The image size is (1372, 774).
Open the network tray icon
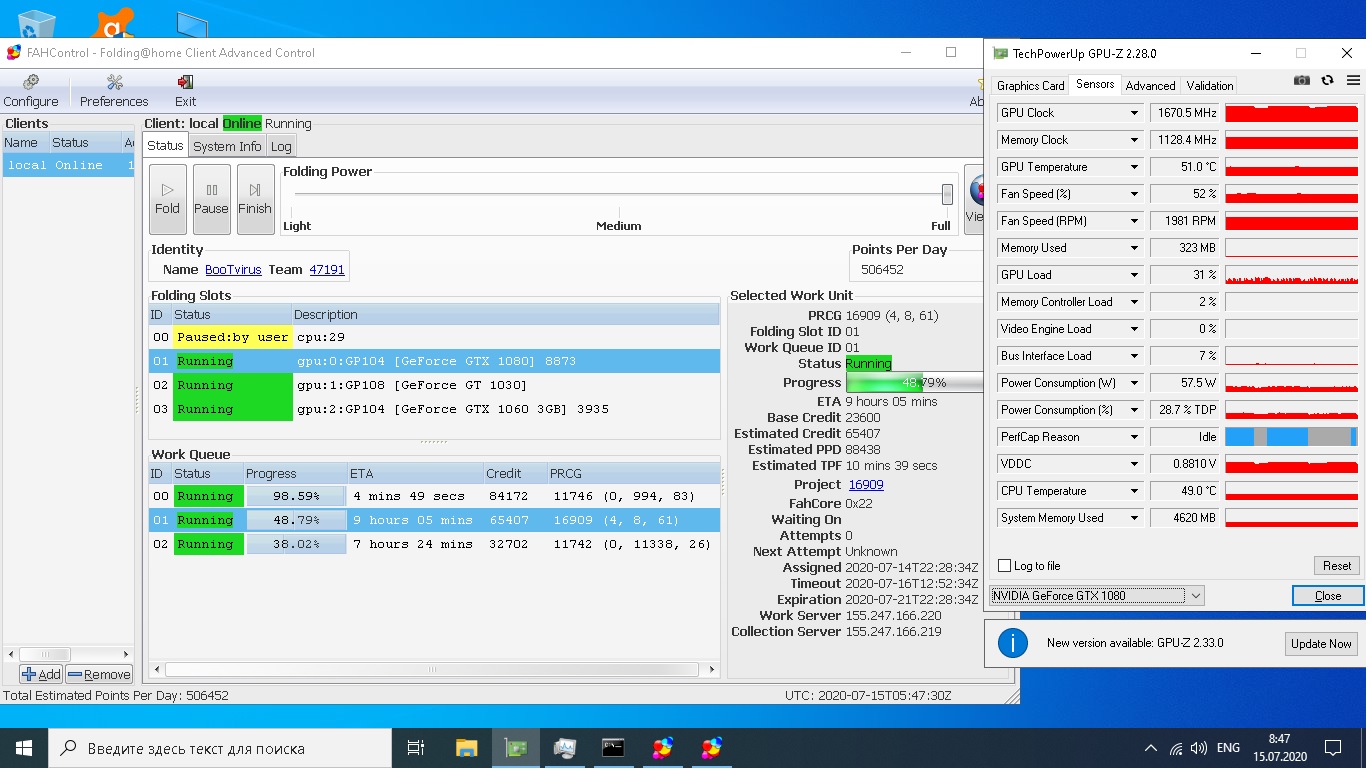pyautogui.click(x=1175, y=748)
